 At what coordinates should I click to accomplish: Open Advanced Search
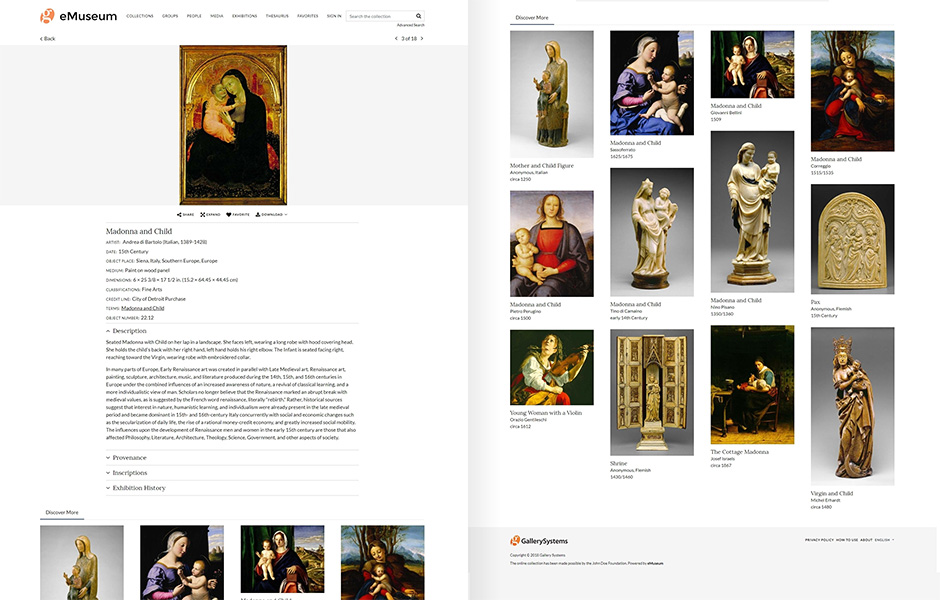(411, 25)
